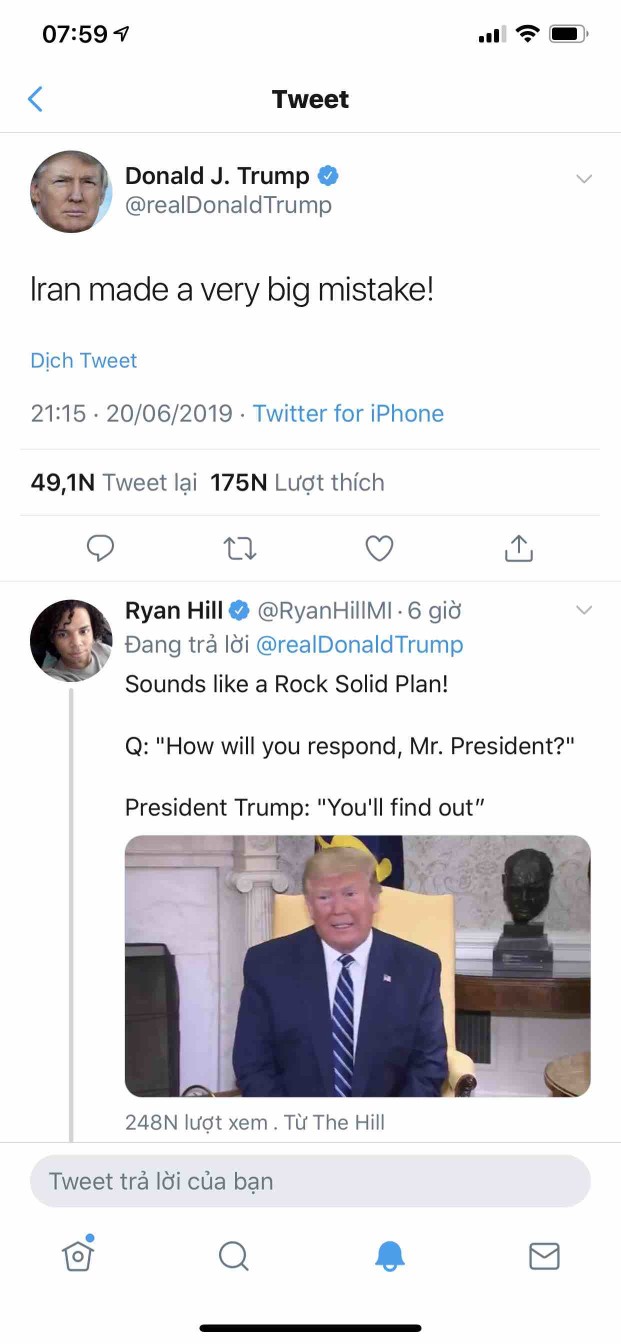Like the tweet with the heart icon
Screen dimensions: 621x1344
pos(379,548)
